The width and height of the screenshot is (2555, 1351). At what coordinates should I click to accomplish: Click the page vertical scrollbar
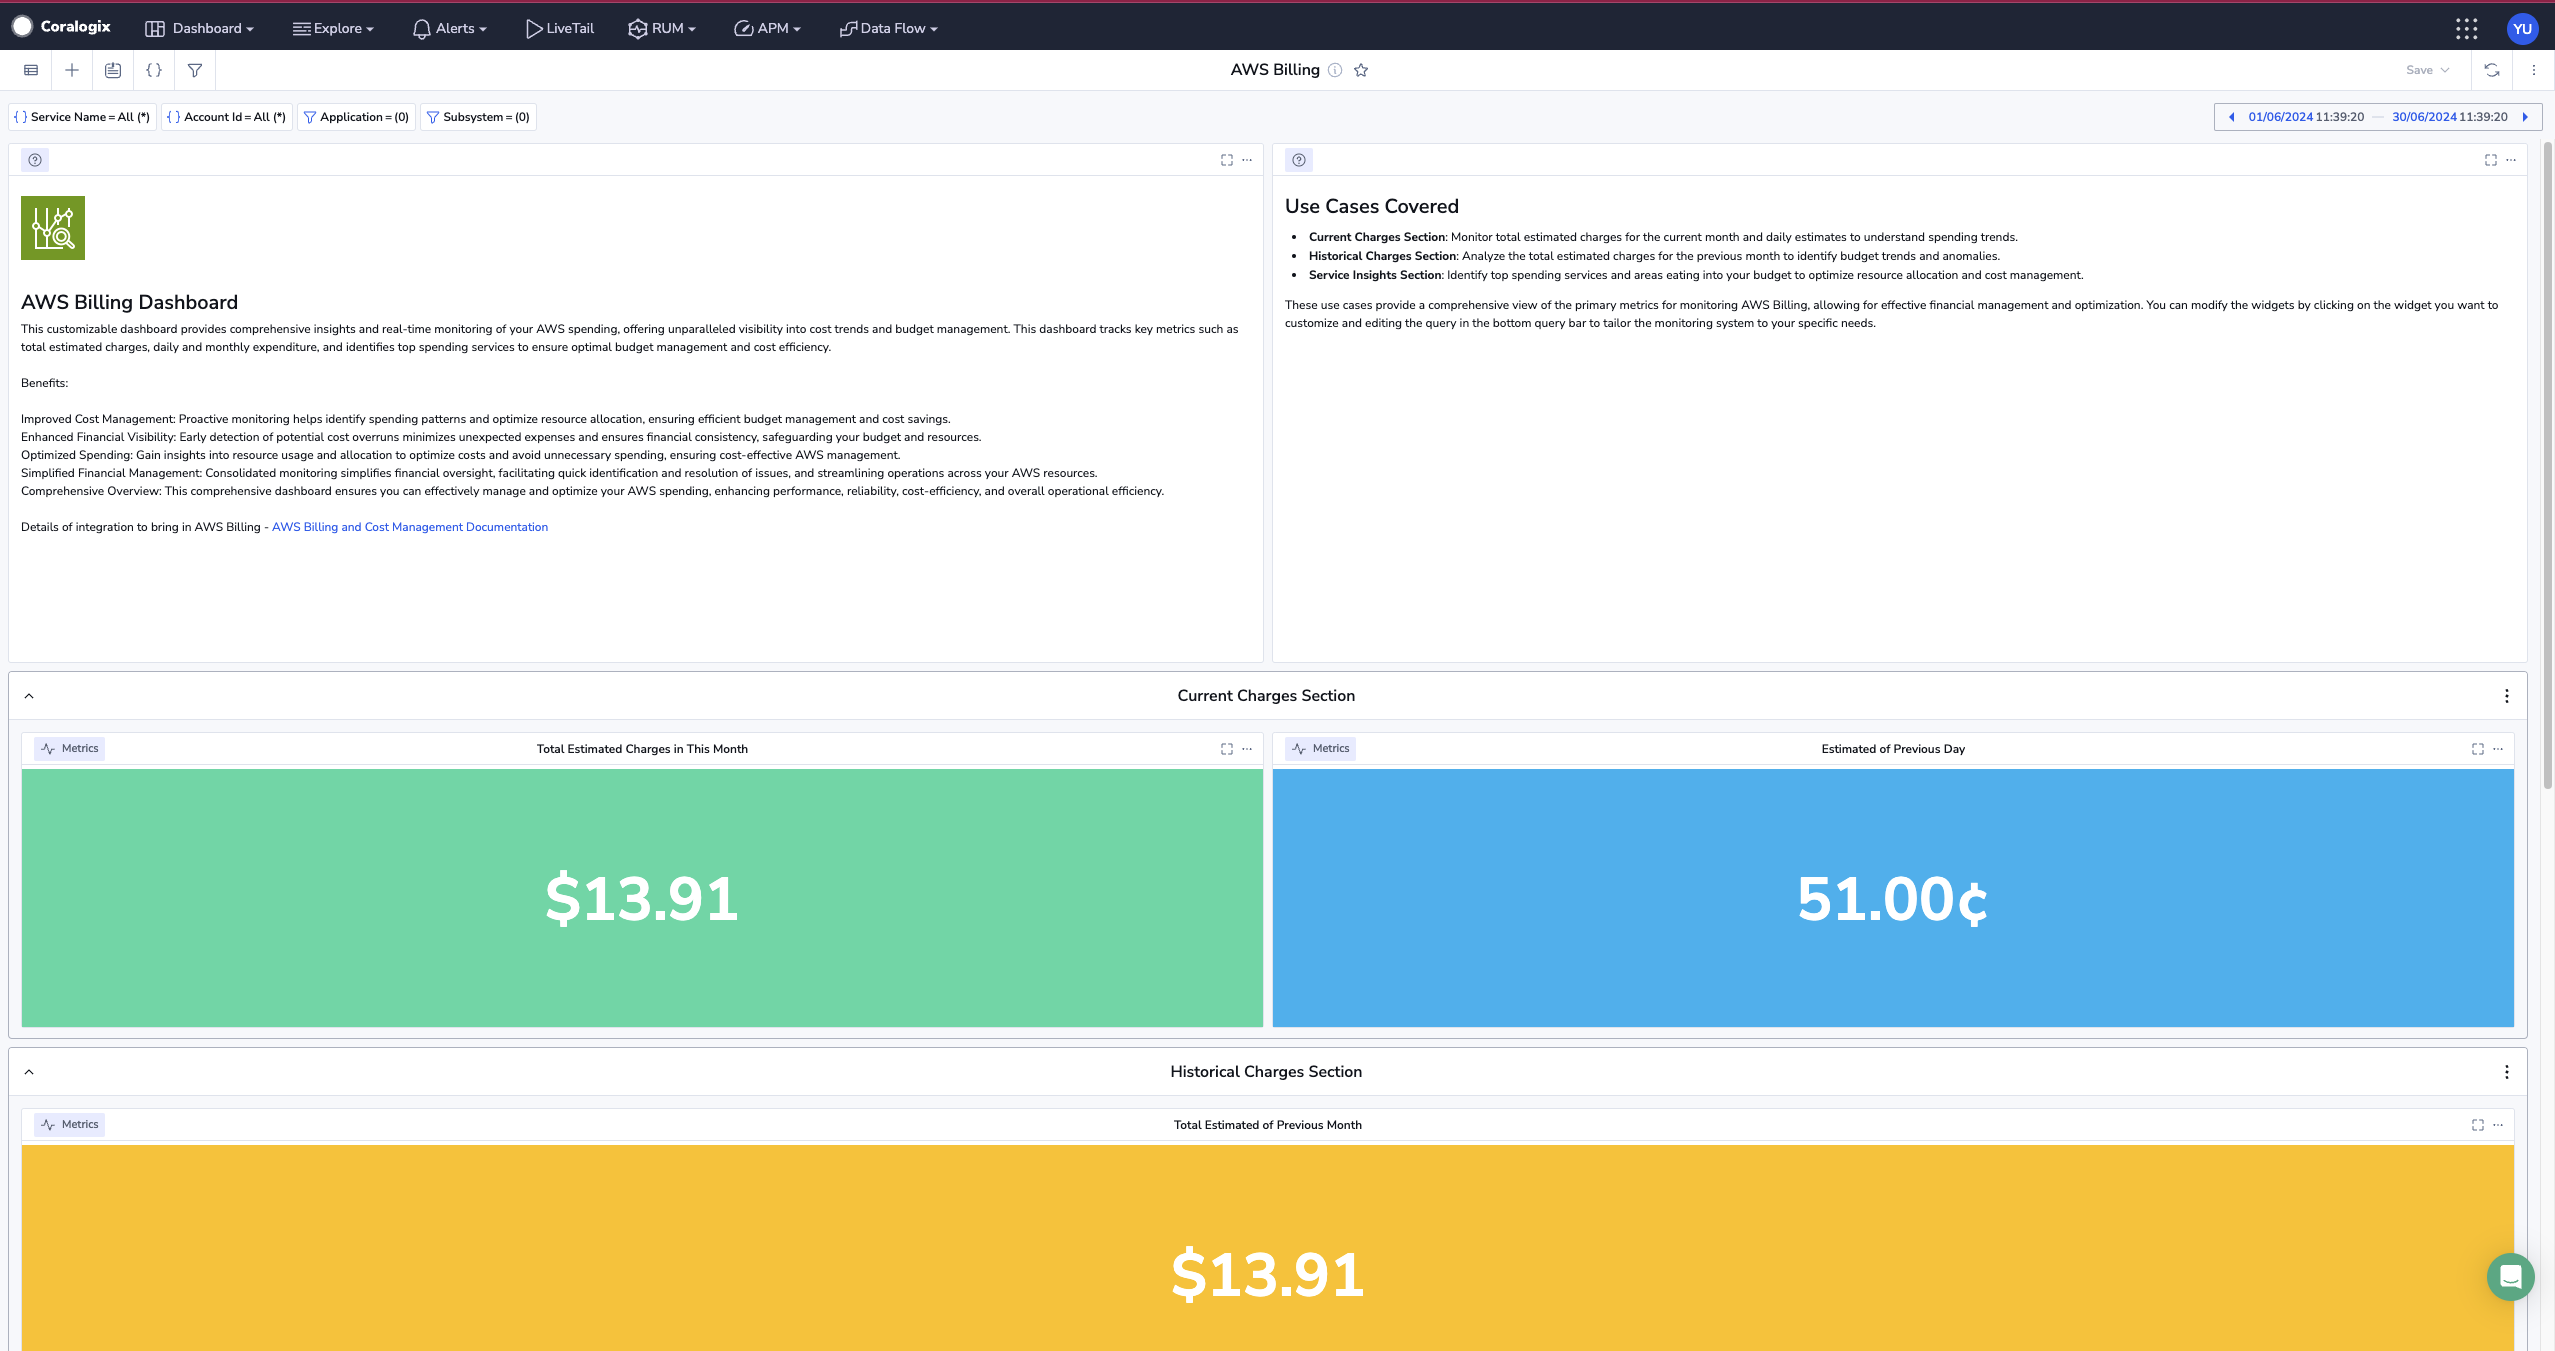[2548, 465]
